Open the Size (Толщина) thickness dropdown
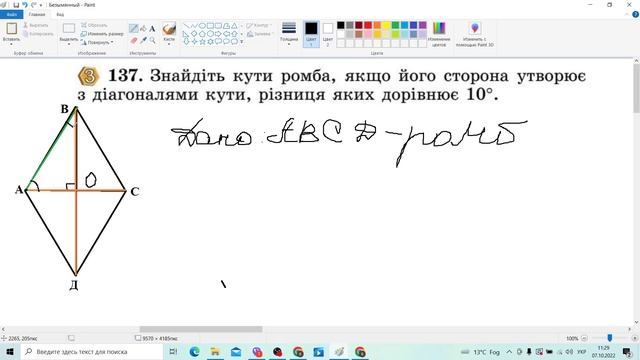 click(289, 34)
